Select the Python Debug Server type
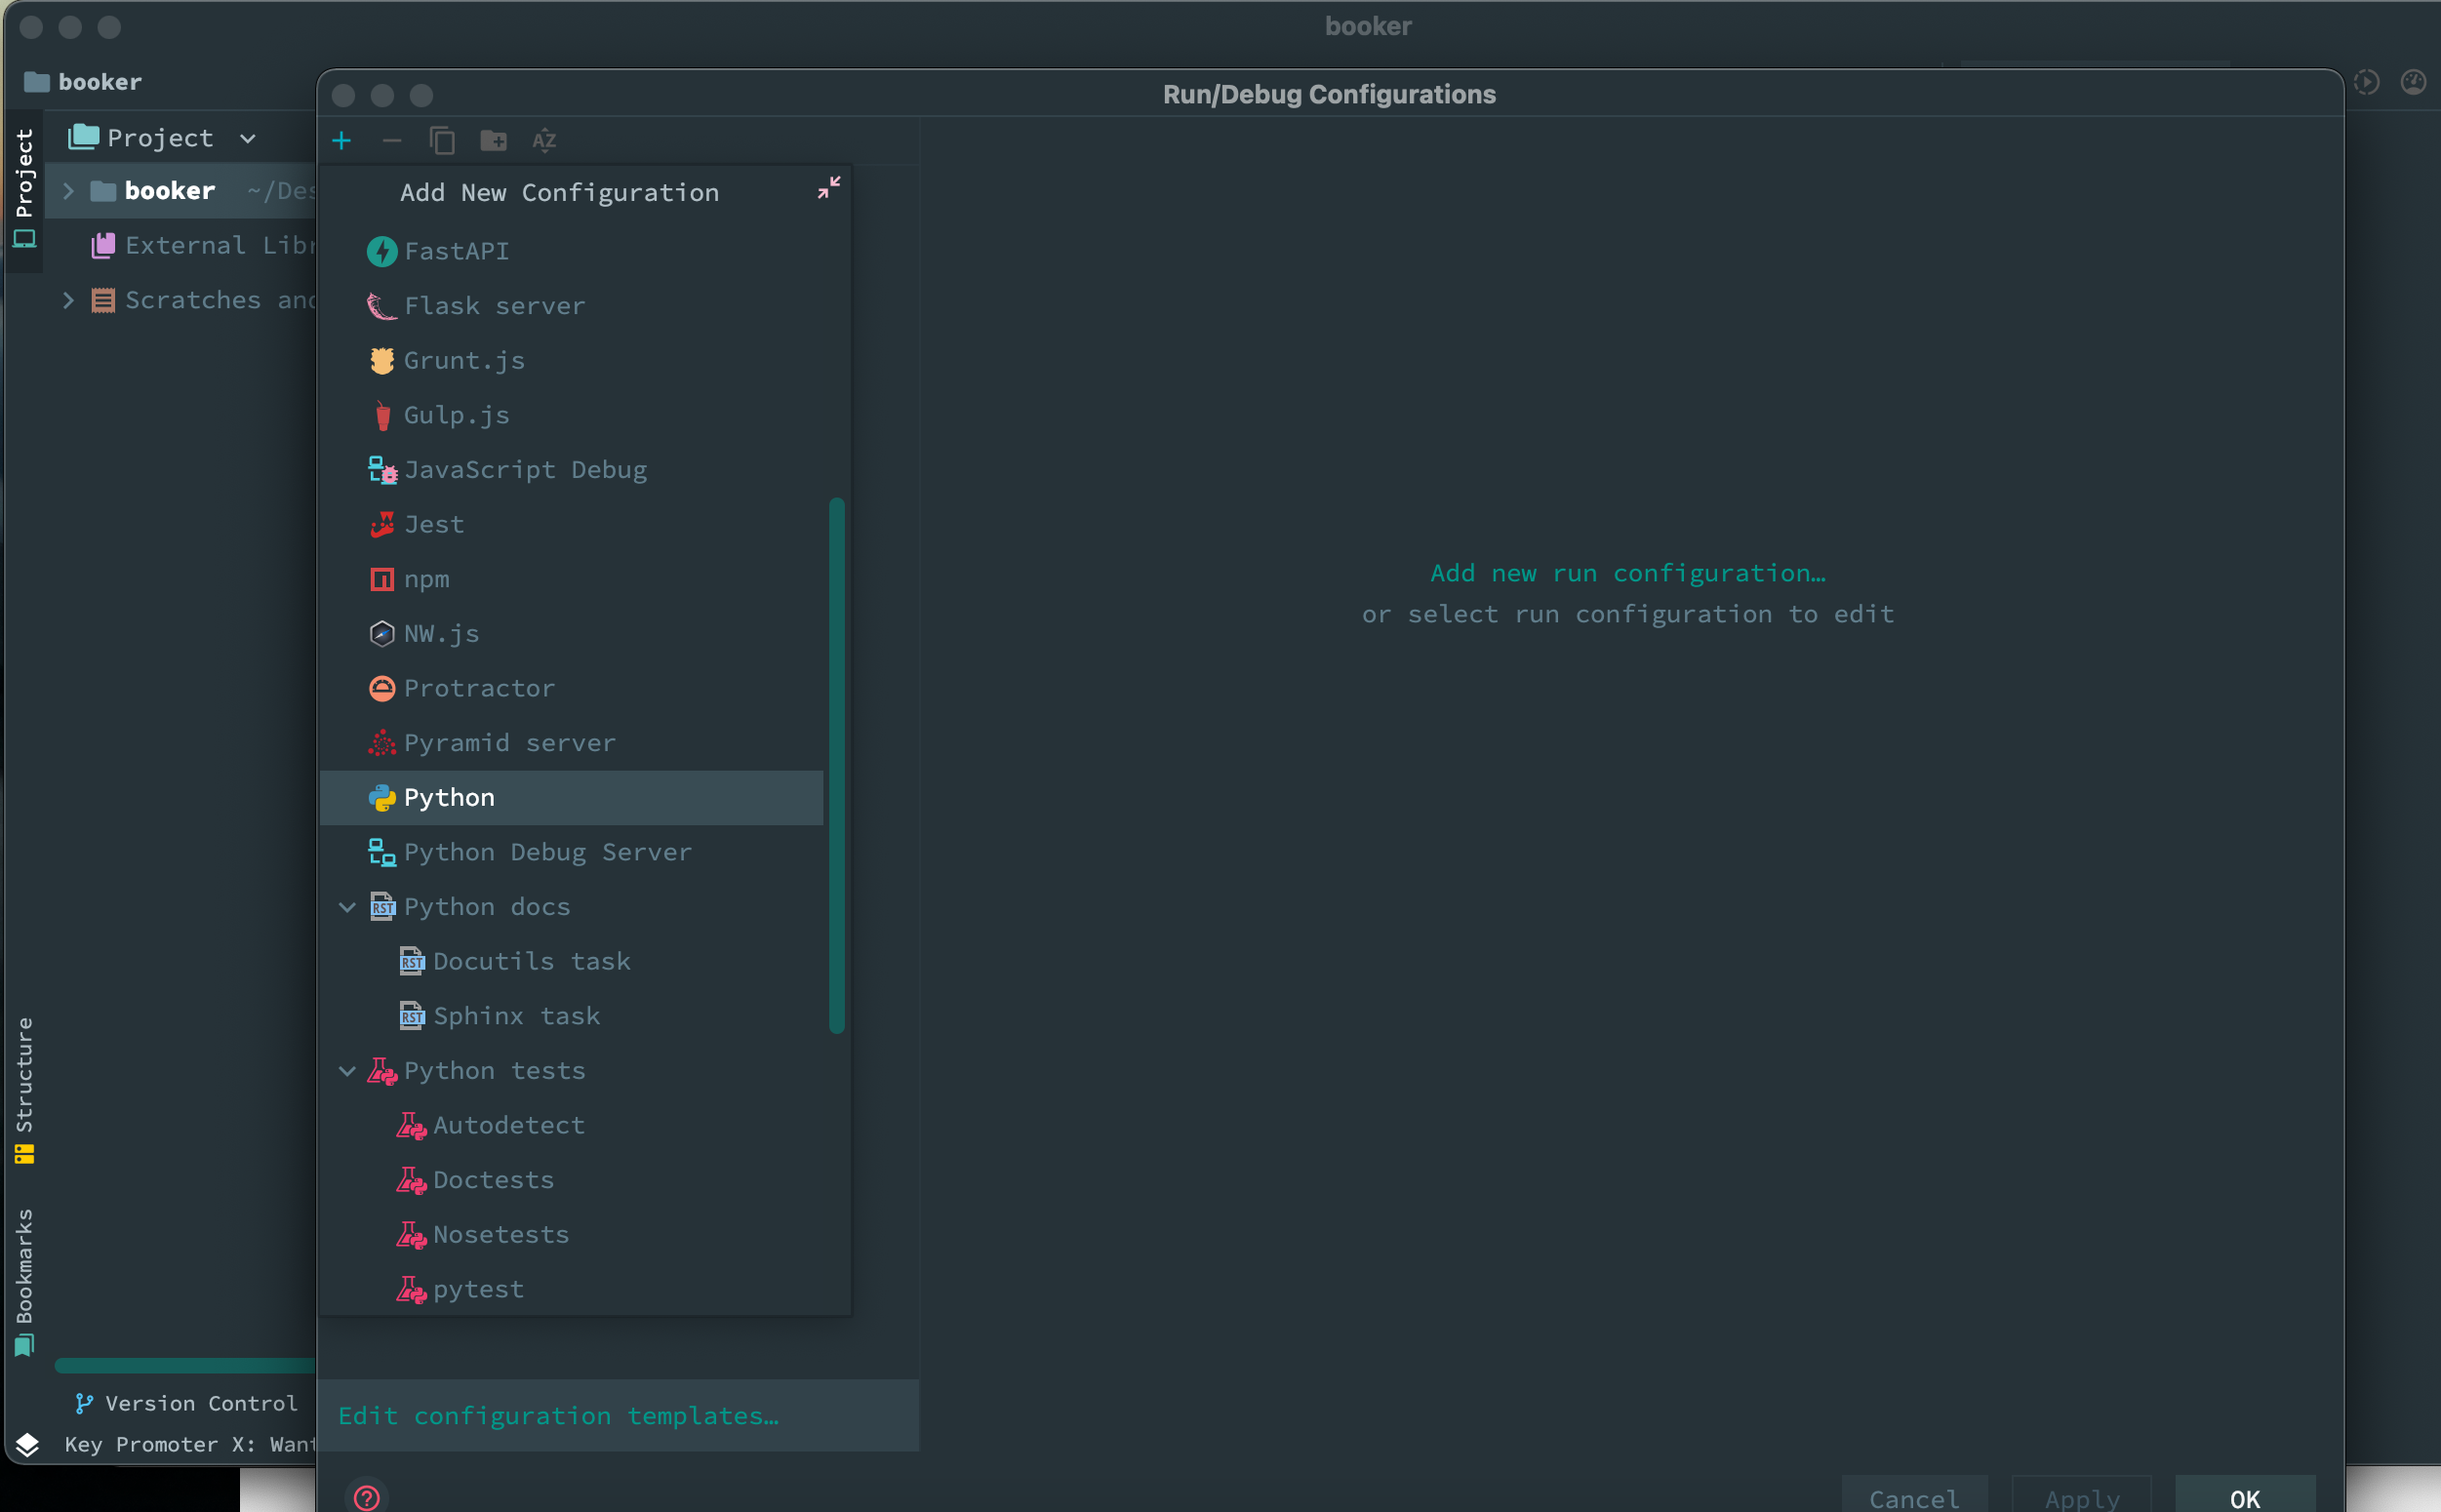This screenshot has width=2441, height=1512. click(x=547, y=851)
